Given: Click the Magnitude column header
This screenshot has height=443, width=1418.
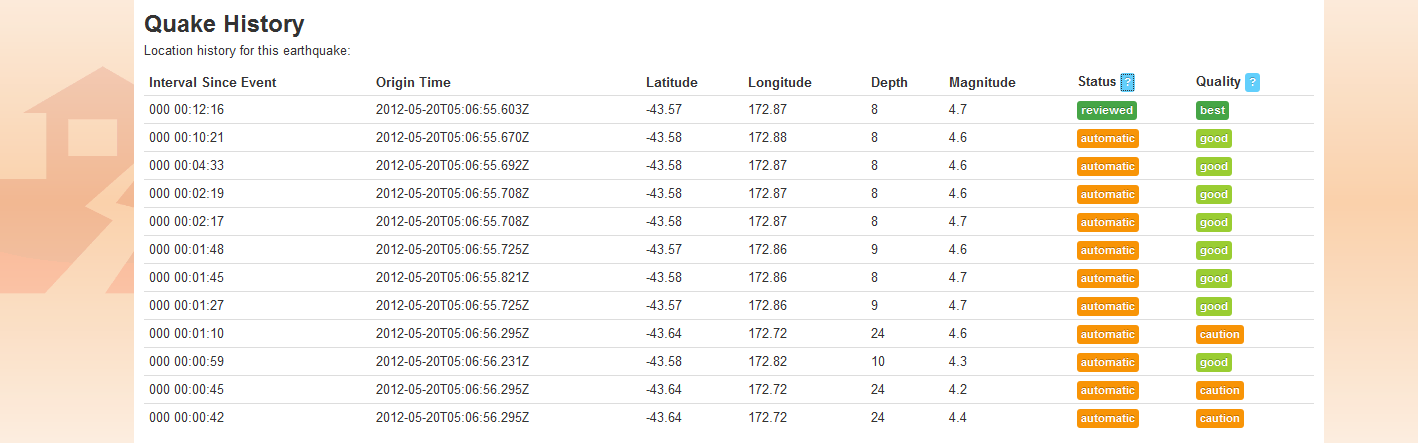Looking at the screenshot, I should (x=982, y=83).
